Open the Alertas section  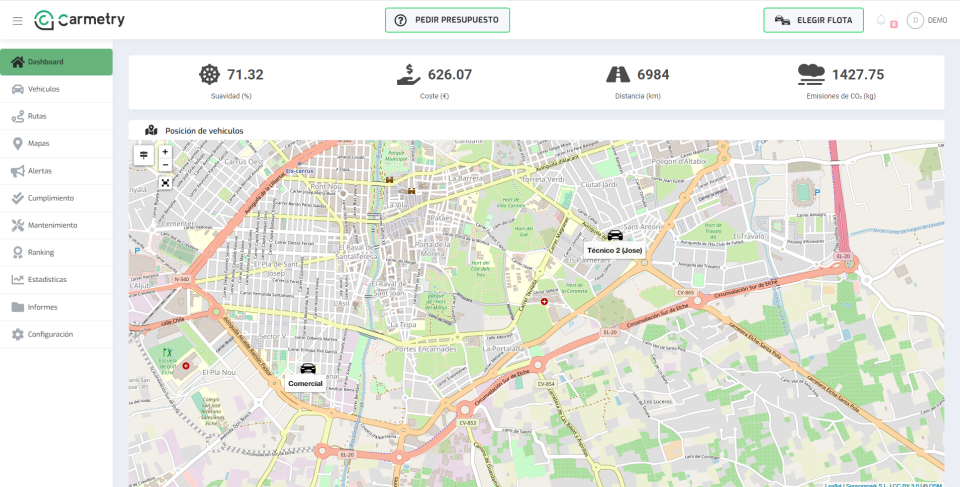tap(56, 171)
